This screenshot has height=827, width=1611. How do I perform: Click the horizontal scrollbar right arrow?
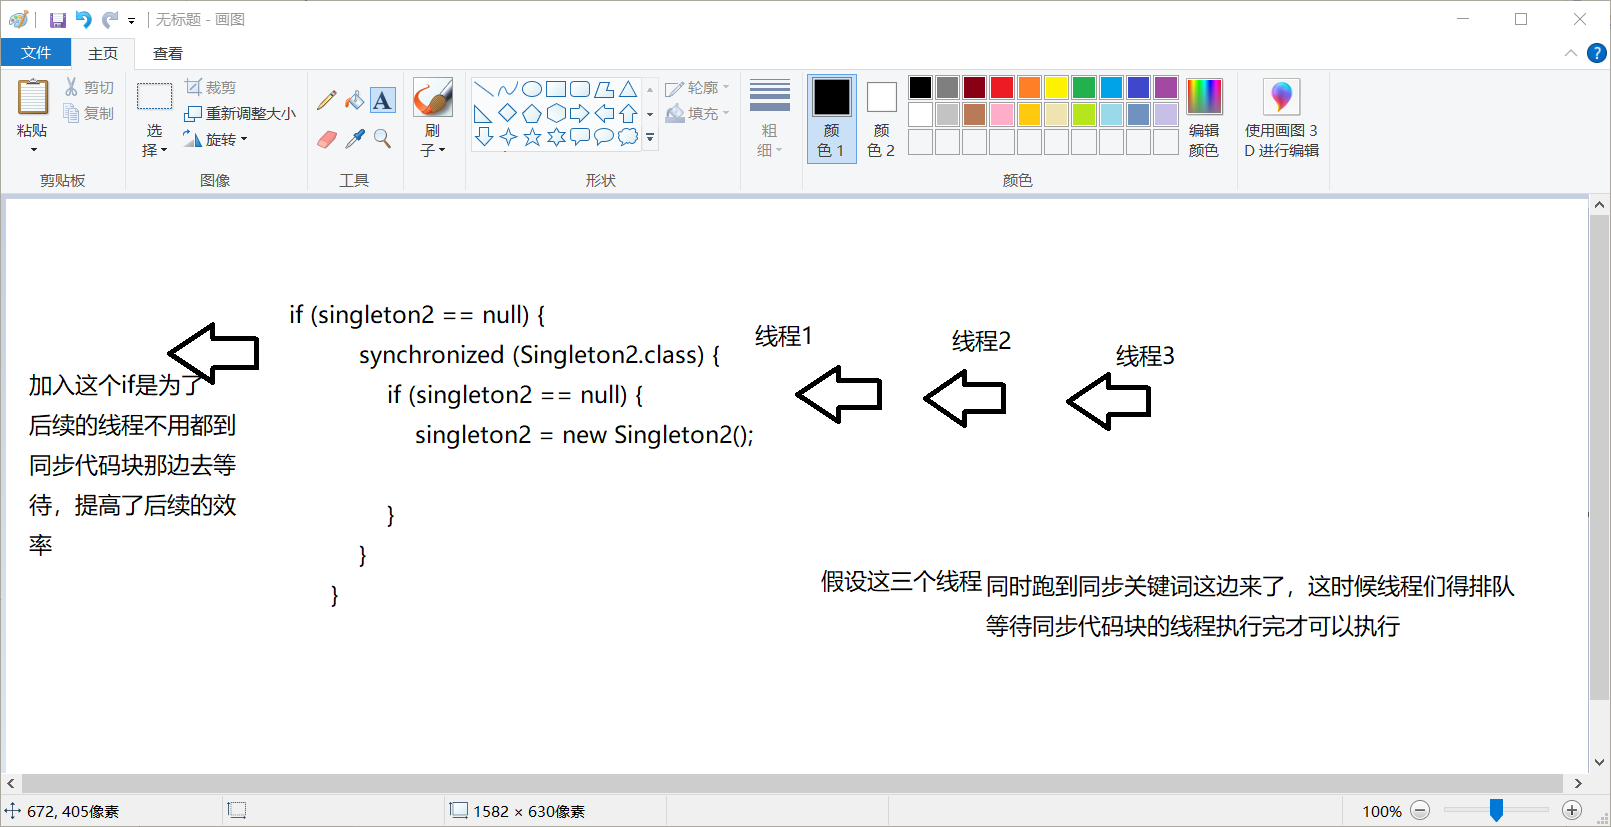(x=1578, y=784)
